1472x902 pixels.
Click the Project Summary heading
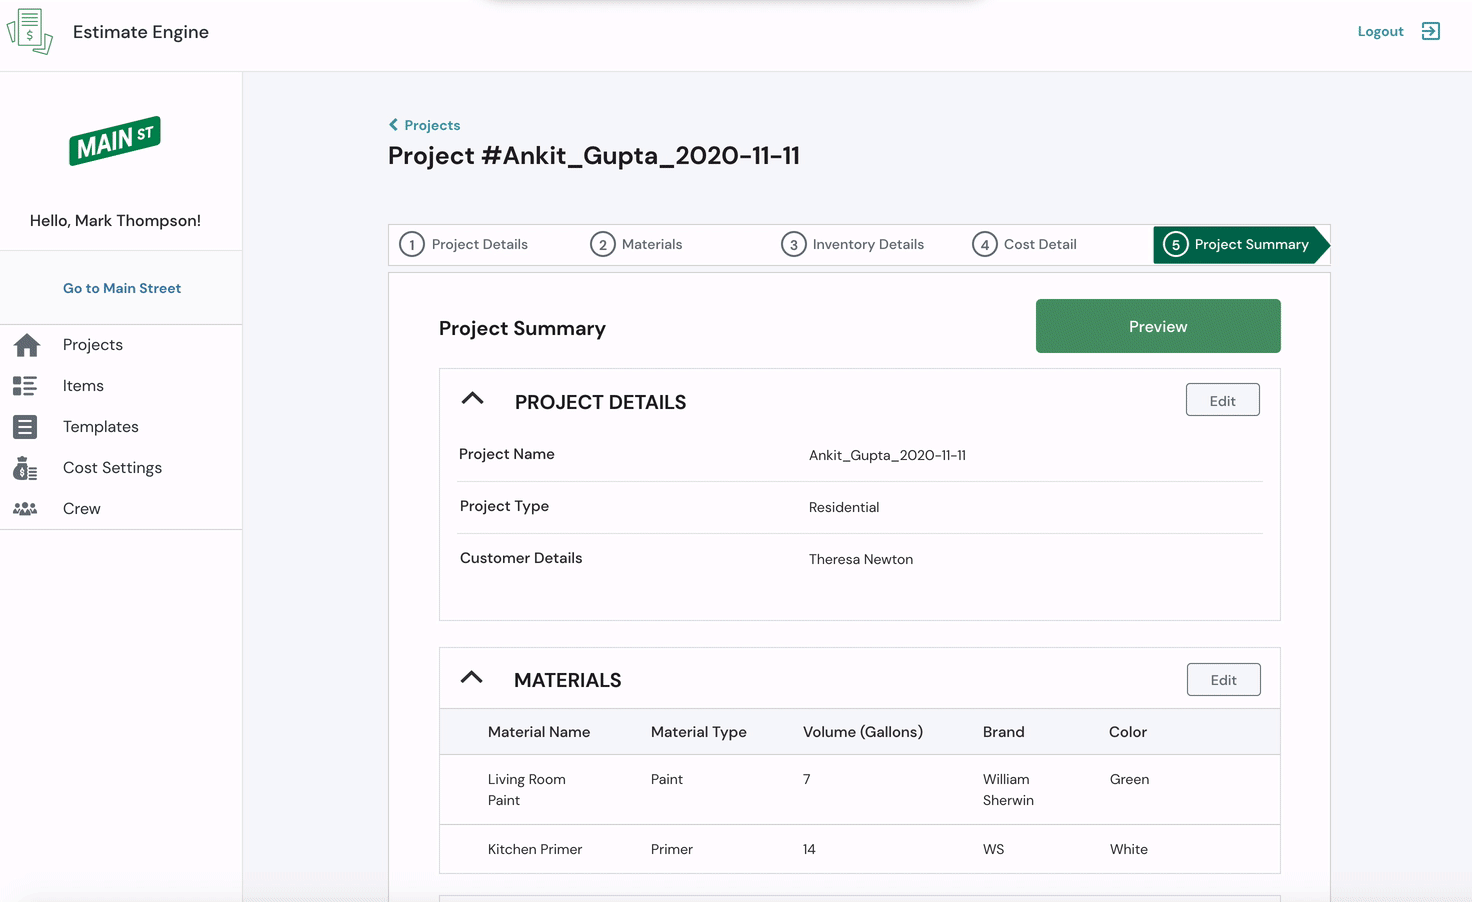click(x=522, y=329)
